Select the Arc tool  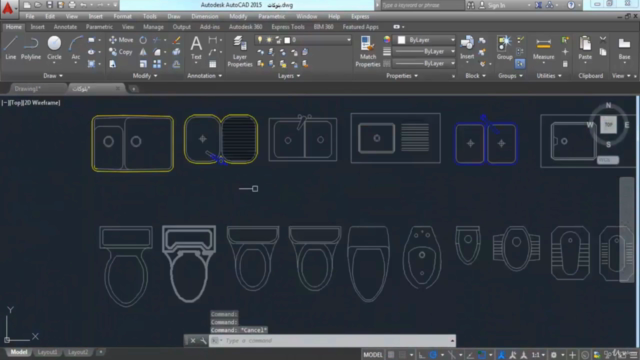[x=76, y=48]
